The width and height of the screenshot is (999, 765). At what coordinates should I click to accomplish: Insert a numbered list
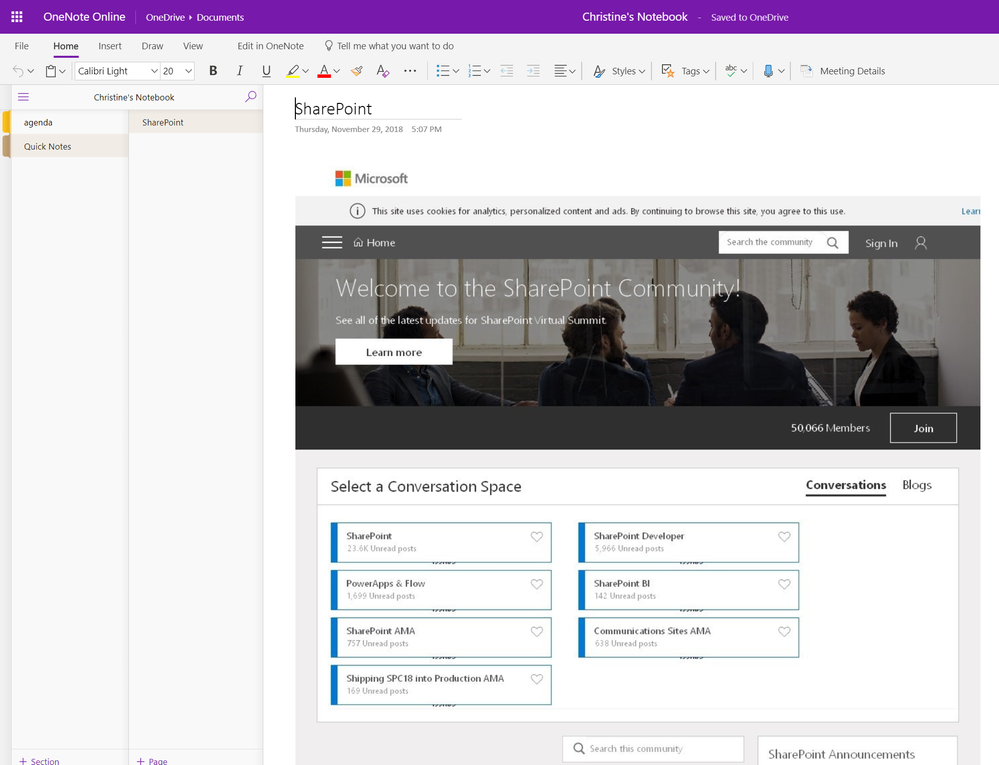[x=475, y=71]
